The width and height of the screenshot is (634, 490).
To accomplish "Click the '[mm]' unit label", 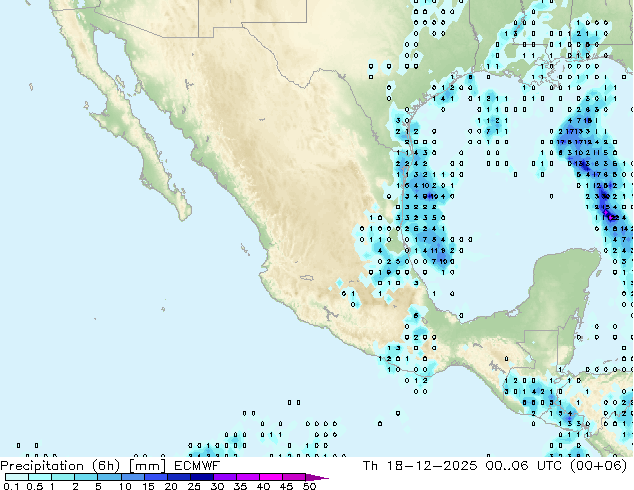I will (x=147, y=466).
